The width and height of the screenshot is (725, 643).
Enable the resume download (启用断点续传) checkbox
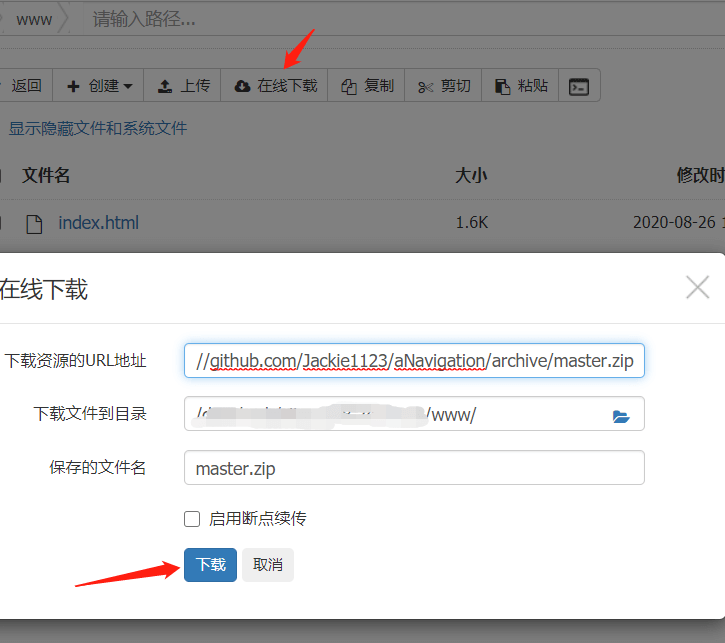tap(192, 518)
